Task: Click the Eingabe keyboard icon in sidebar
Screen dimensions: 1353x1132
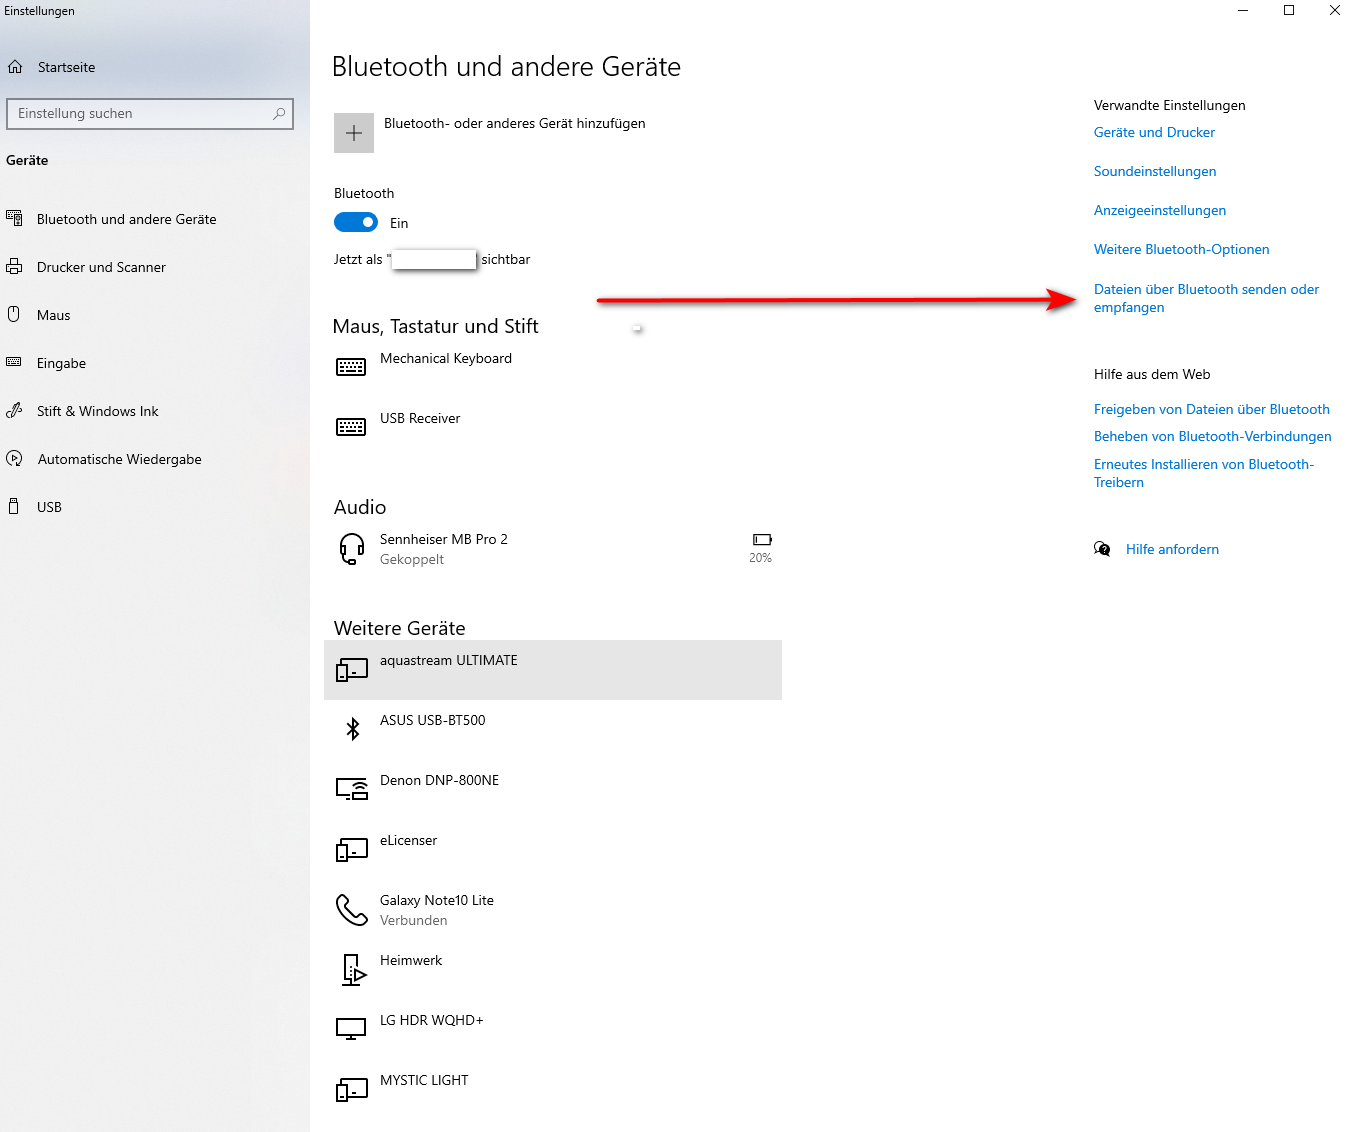Action: pyautogui.click(x=14, y=362)
